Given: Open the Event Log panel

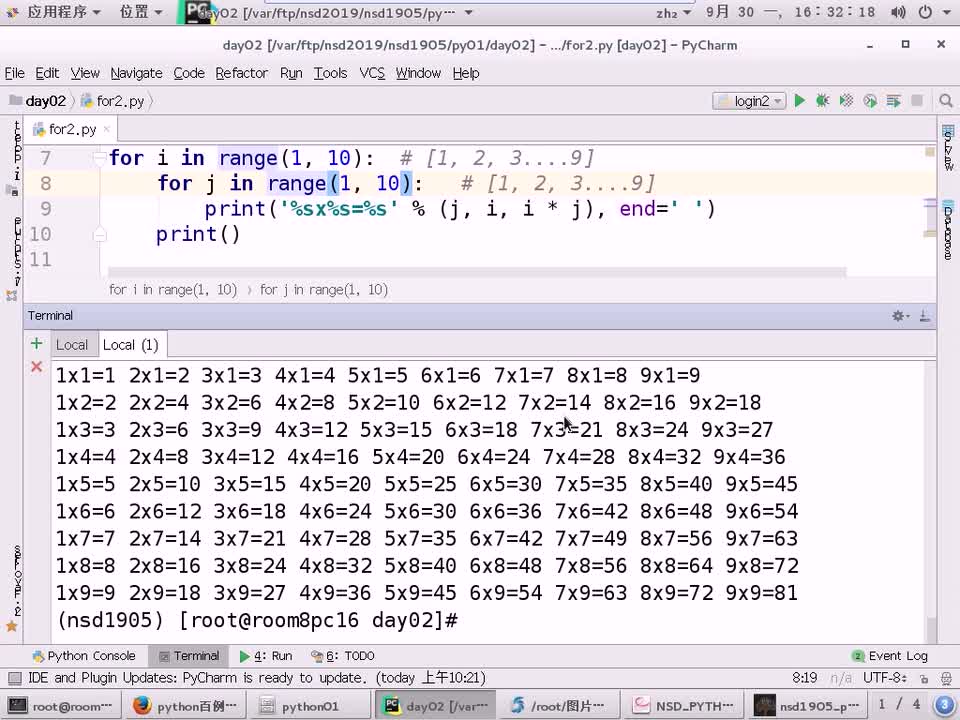Looking at the screenshot, I should 890,656.
